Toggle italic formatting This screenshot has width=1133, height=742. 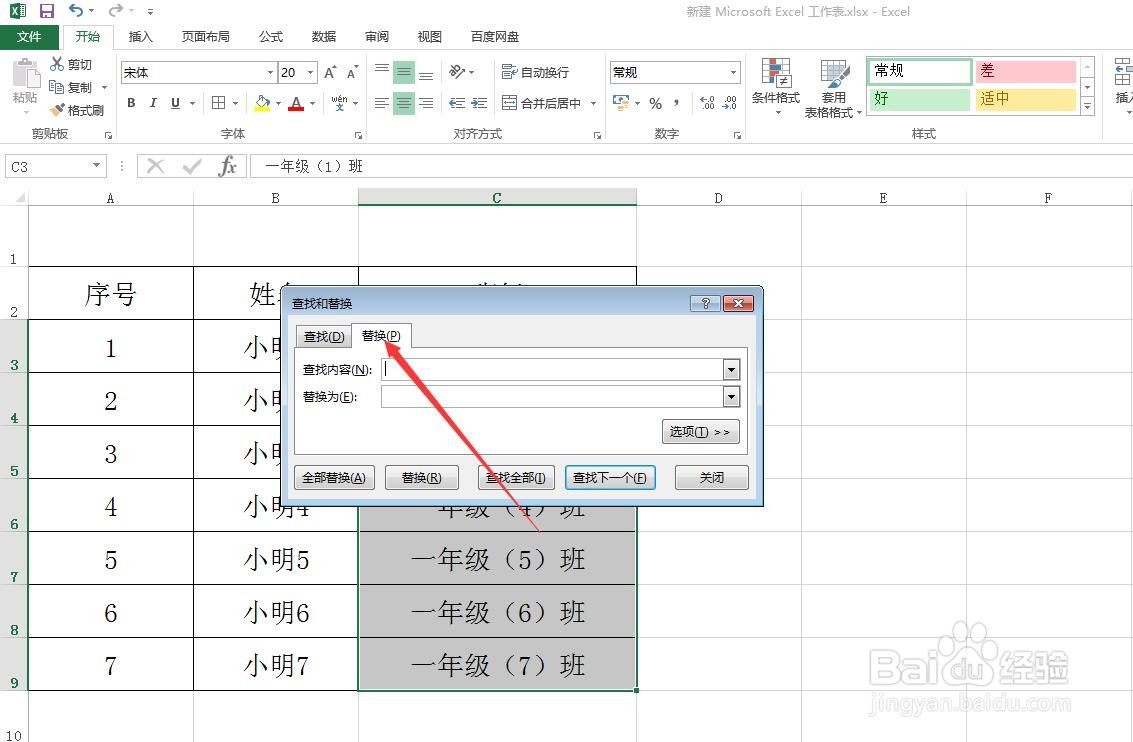(151, 103)
